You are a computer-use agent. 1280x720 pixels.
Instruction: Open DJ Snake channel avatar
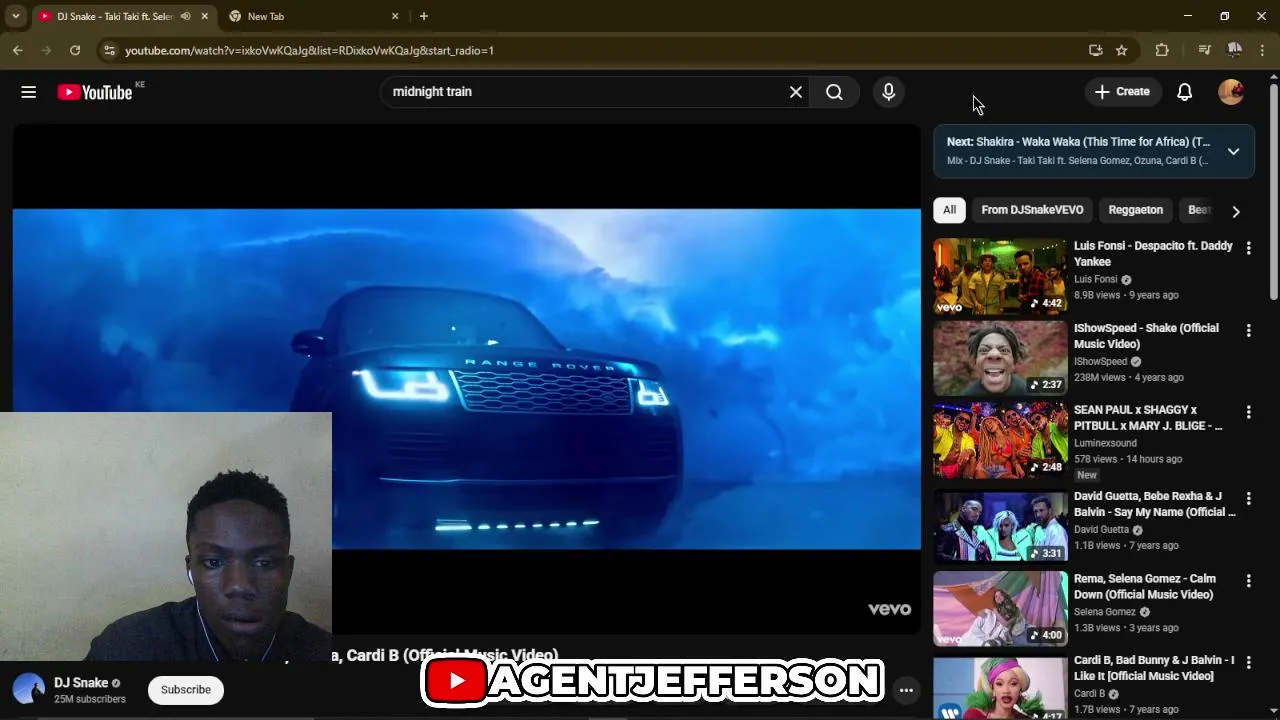tap(29, 690)
